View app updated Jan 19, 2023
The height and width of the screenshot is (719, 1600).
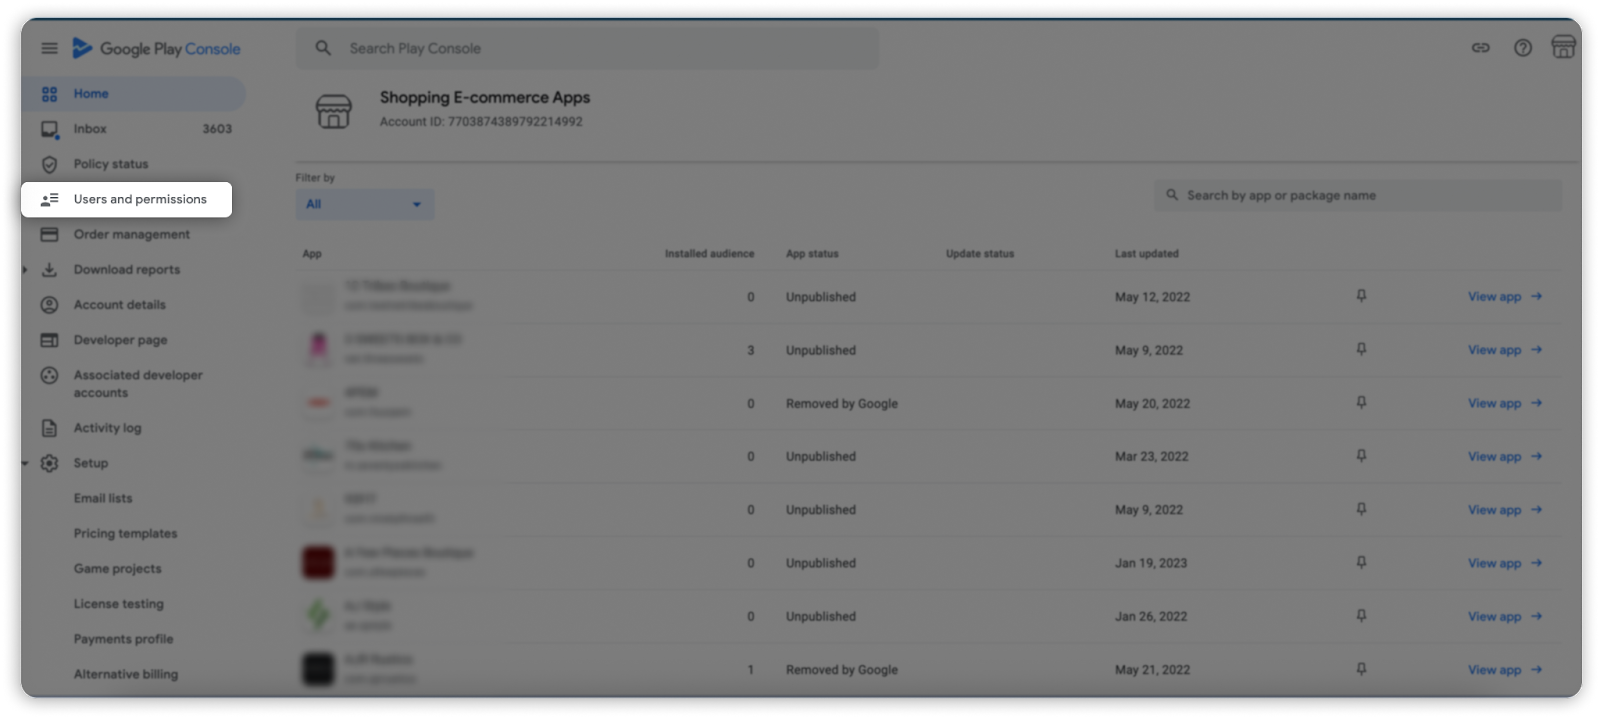[x=1505, y=563]
